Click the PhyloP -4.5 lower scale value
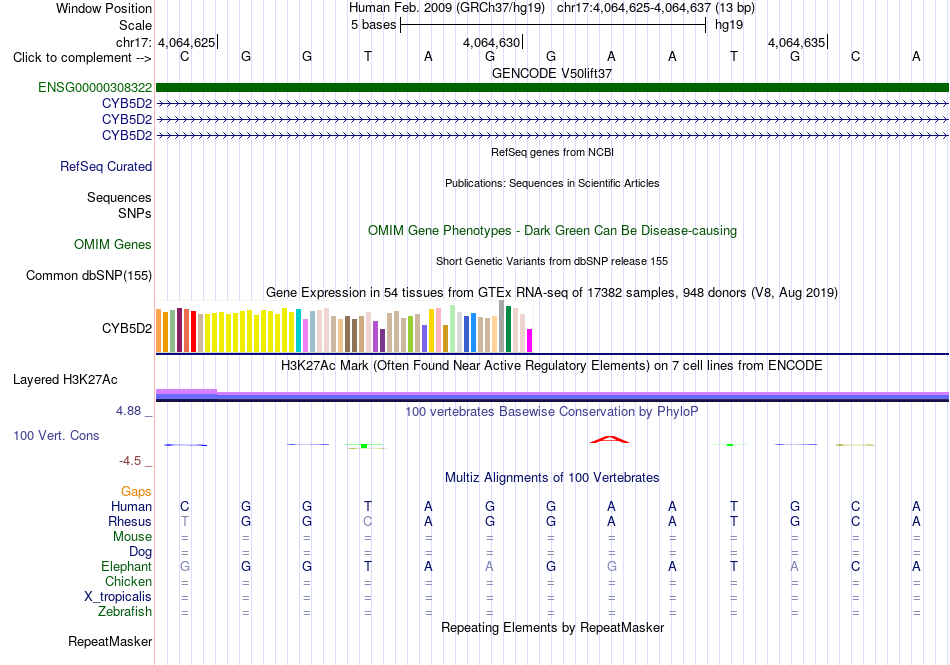The height and width of the screenshot is (665, 950). [x=130, y=461]
